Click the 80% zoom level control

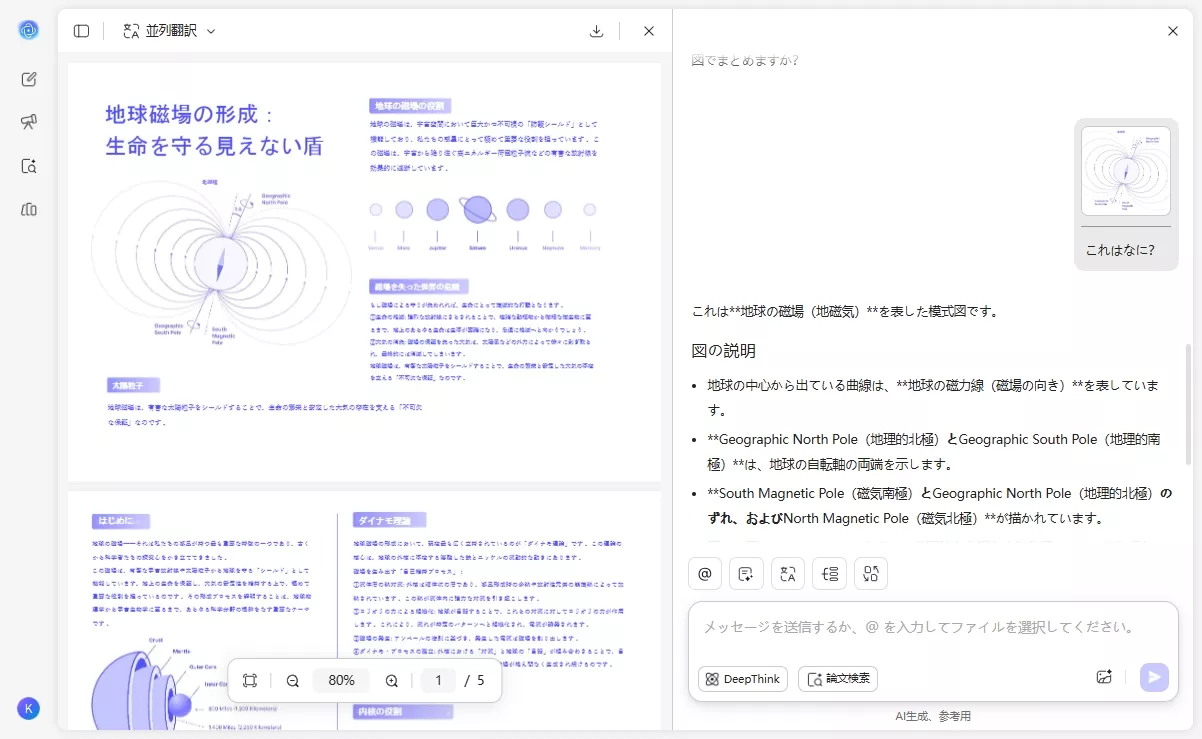coord(341,680)
